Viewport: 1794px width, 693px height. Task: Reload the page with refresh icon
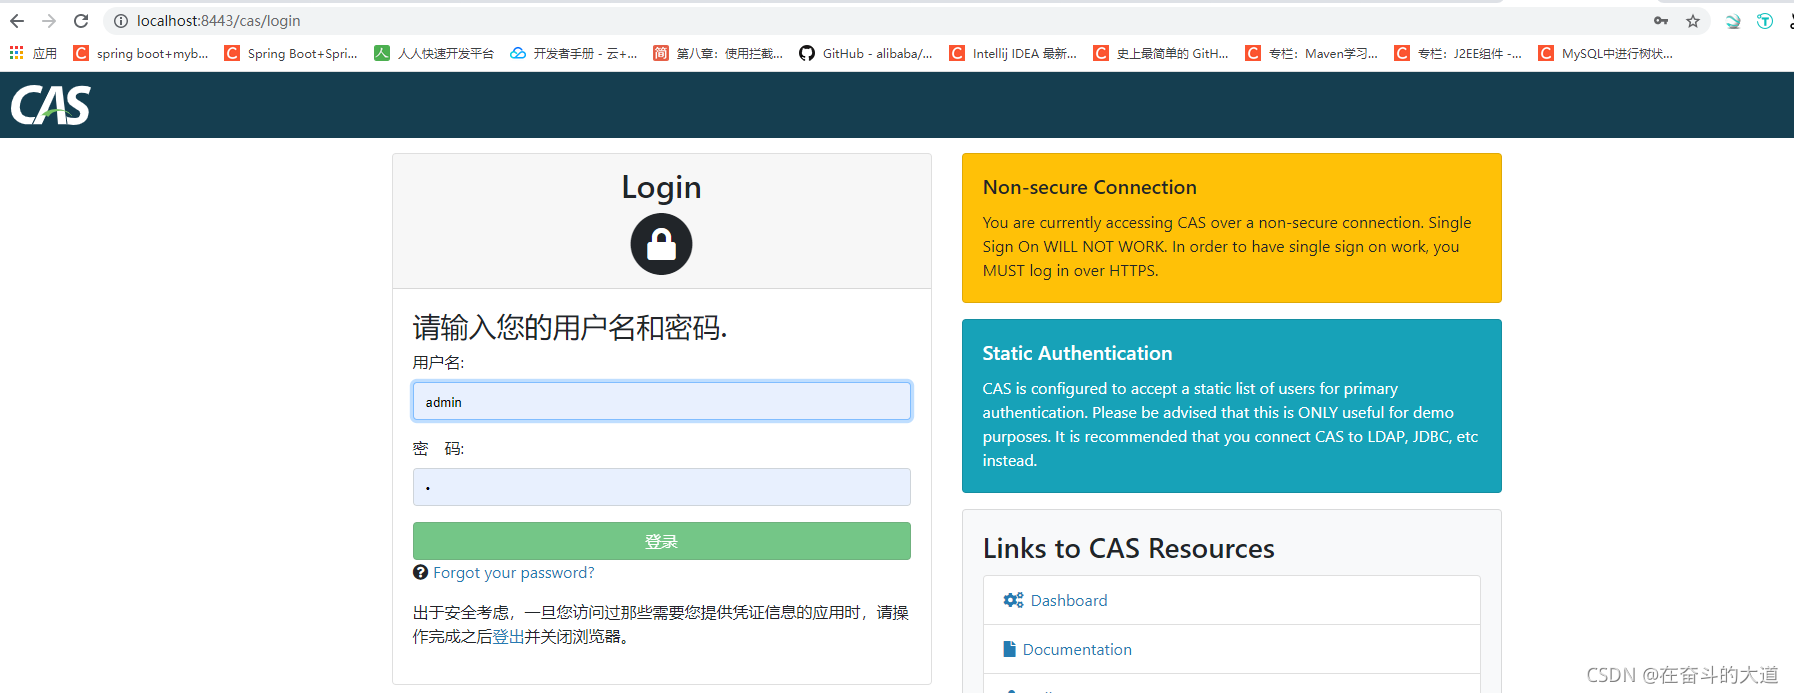[81, 21]
